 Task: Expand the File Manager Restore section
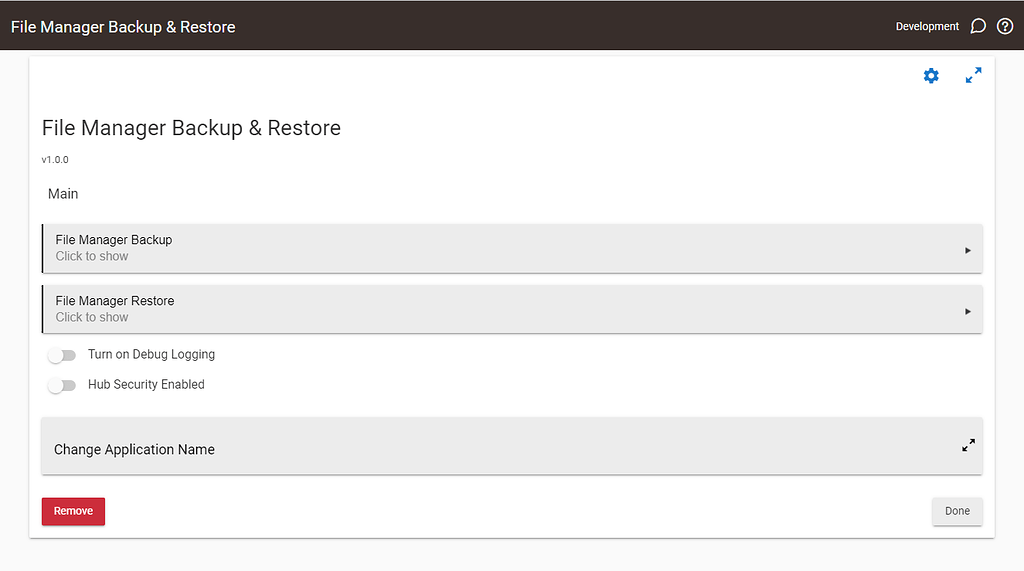(x=500, y=309)
